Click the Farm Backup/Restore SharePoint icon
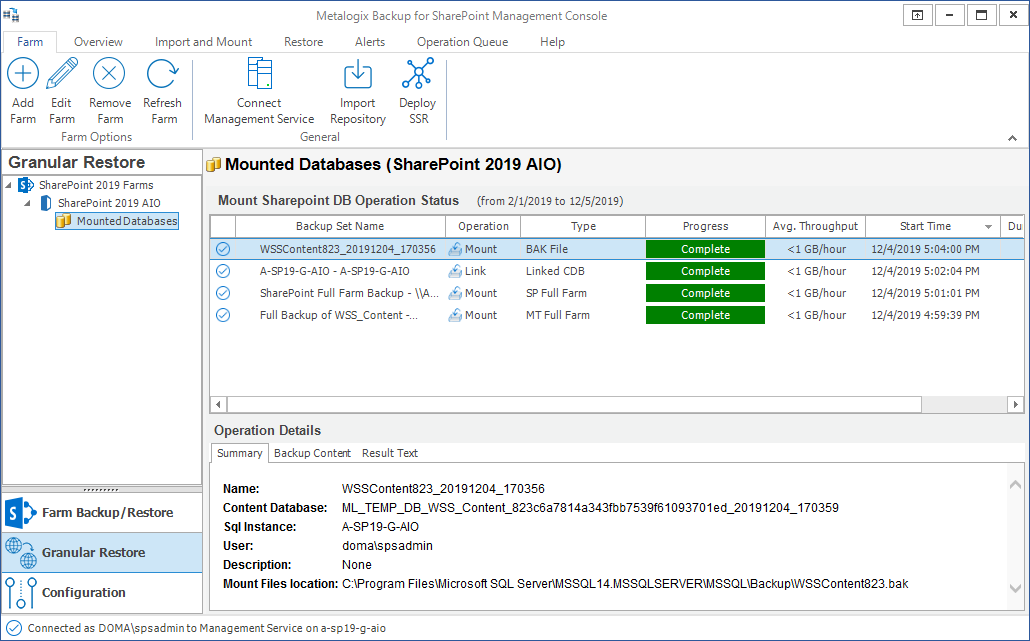The height and width of the screenshot is (641, 1030). (x=20, y=513)
